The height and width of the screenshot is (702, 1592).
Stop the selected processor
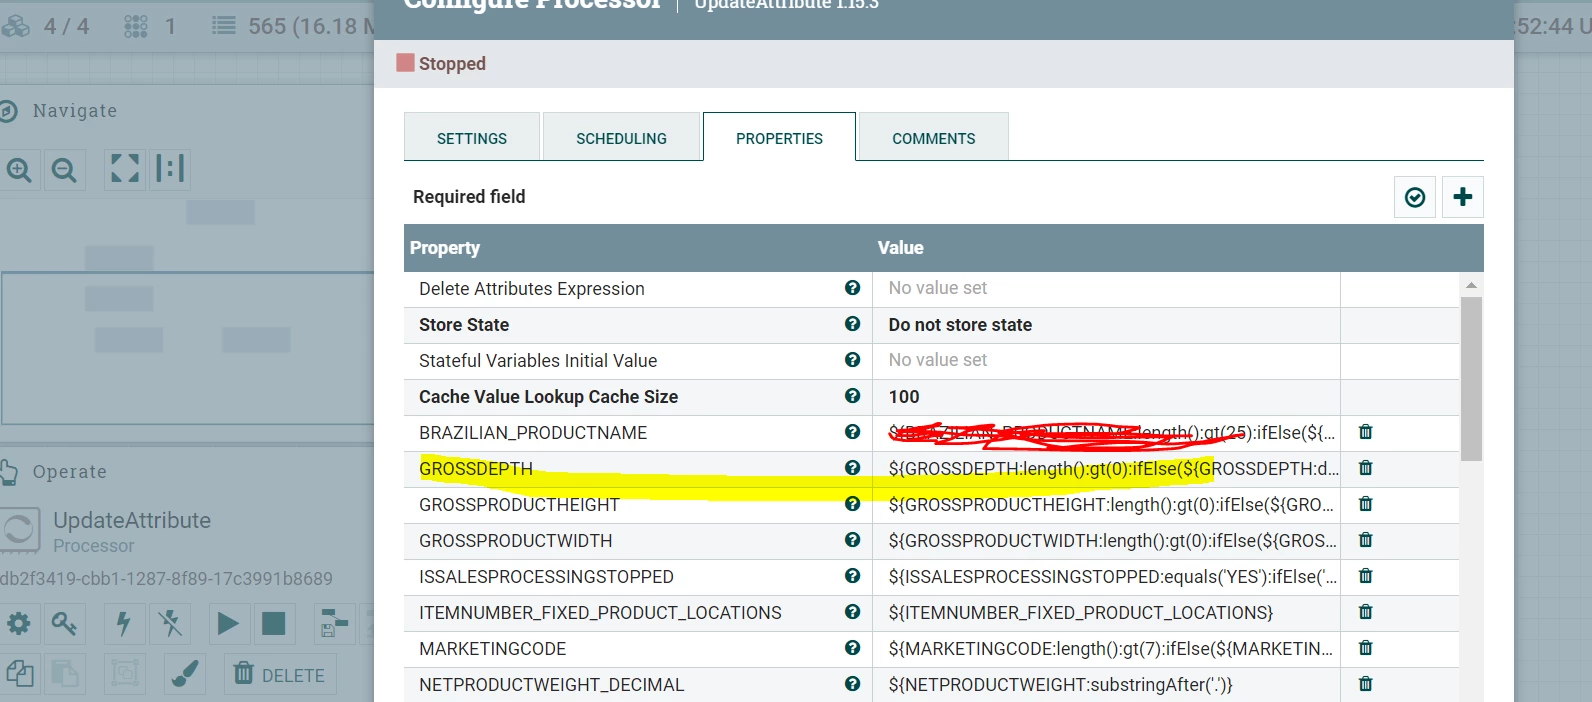pyautogui.click(x=273, y=624)
